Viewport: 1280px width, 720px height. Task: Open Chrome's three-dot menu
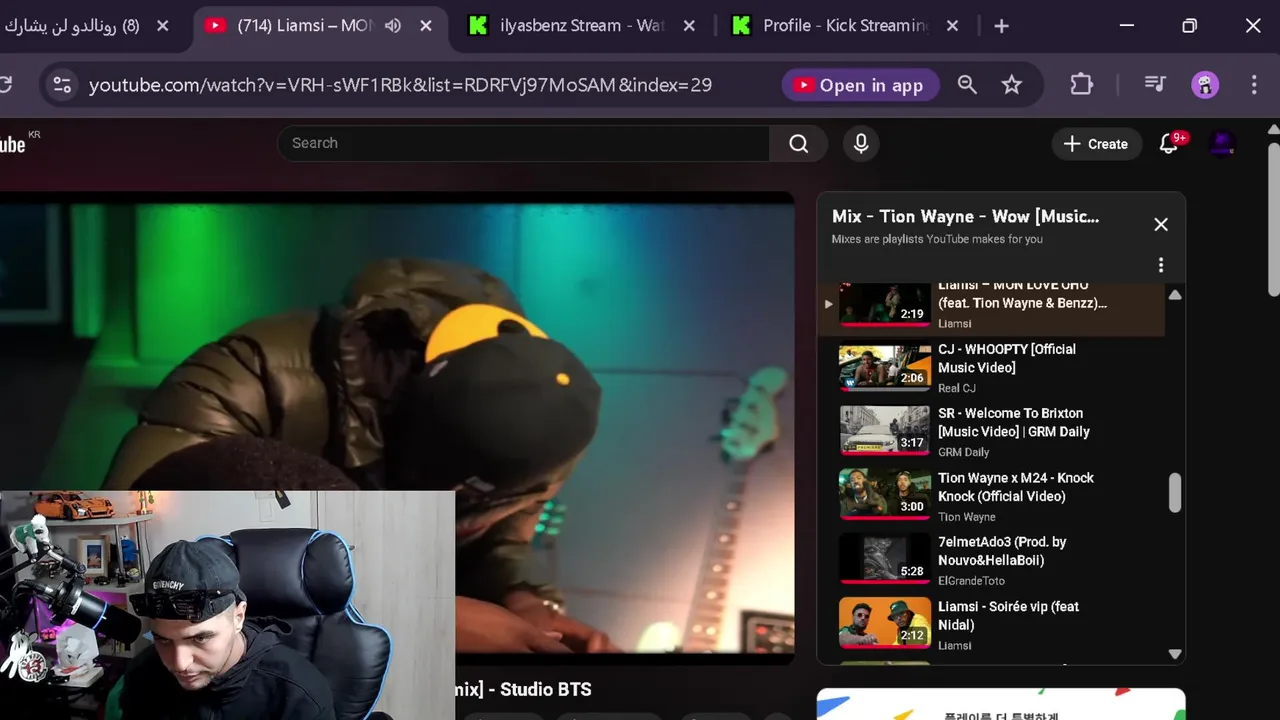coord(1254,85)
